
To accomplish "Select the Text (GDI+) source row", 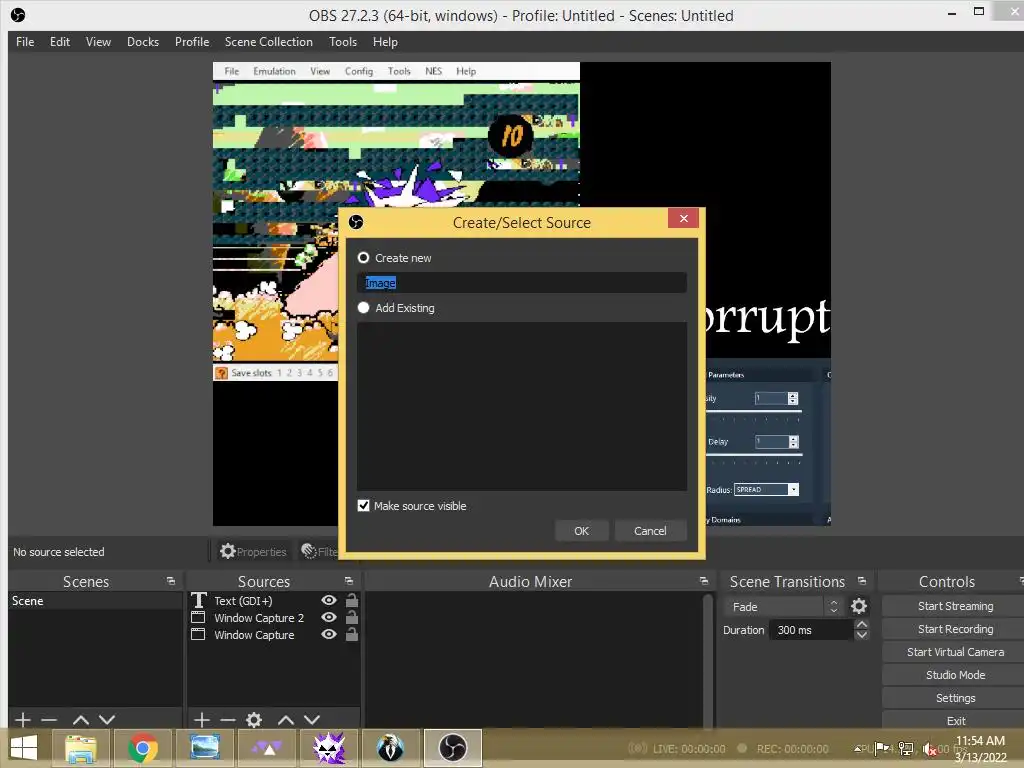I will pyautogui.click(x=273, y=600).
